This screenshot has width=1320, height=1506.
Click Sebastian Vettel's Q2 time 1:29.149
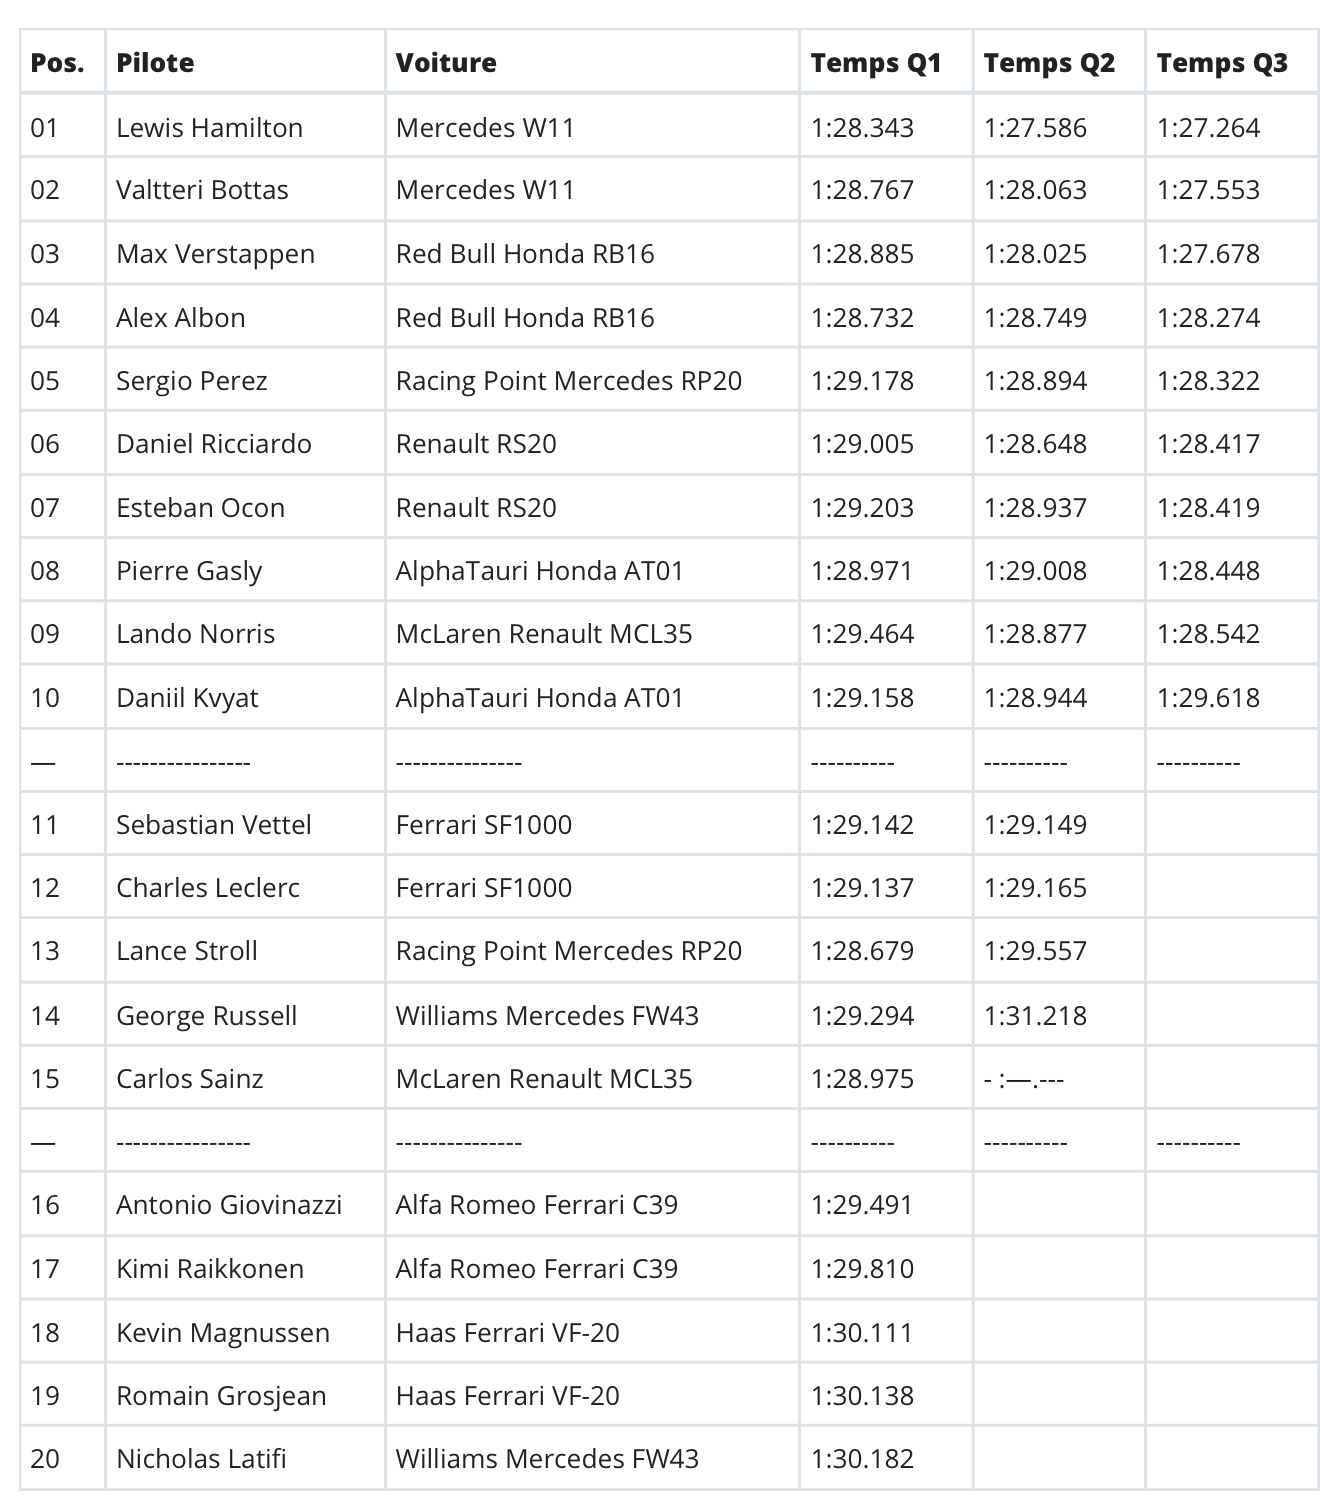pos(1035,825)
